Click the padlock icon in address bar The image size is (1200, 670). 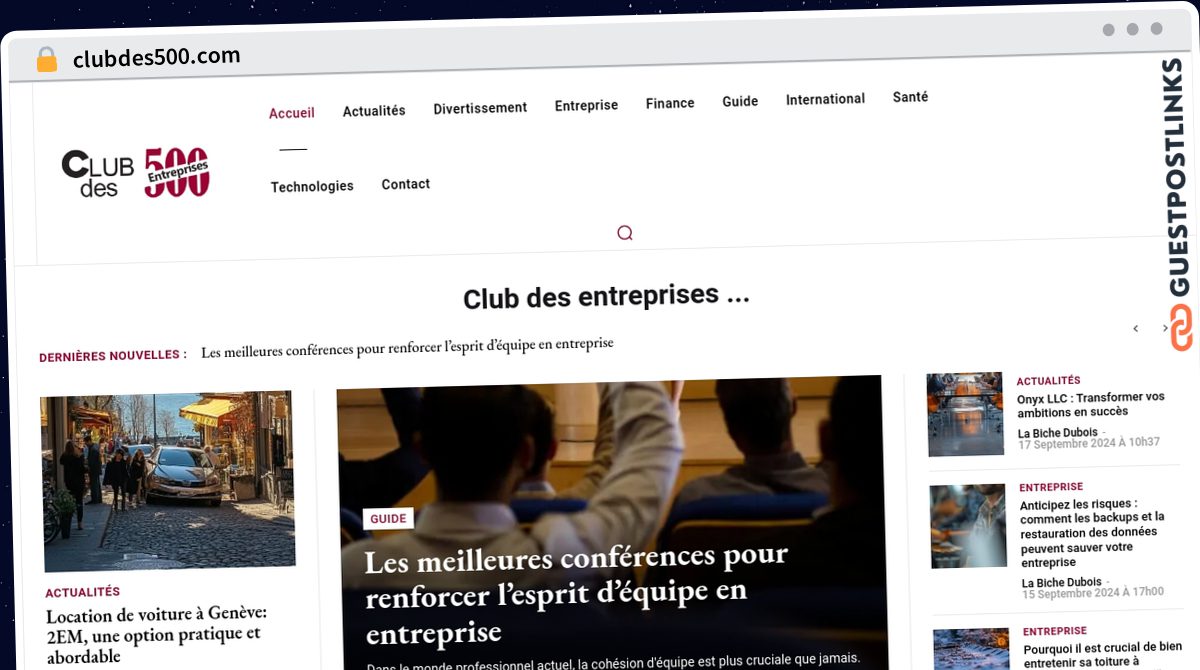pos(47,60)
